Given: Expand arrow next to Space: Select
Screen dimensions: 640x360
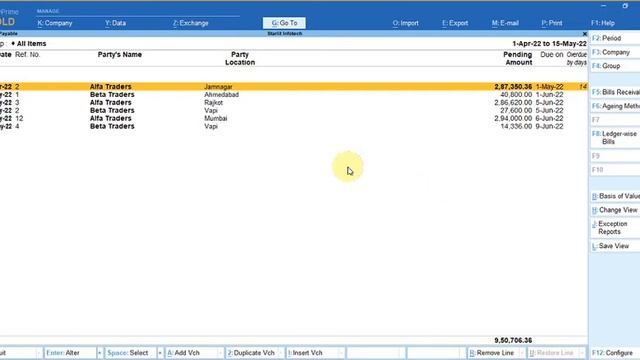Looking at the screenshot, I should pos(160,353).
